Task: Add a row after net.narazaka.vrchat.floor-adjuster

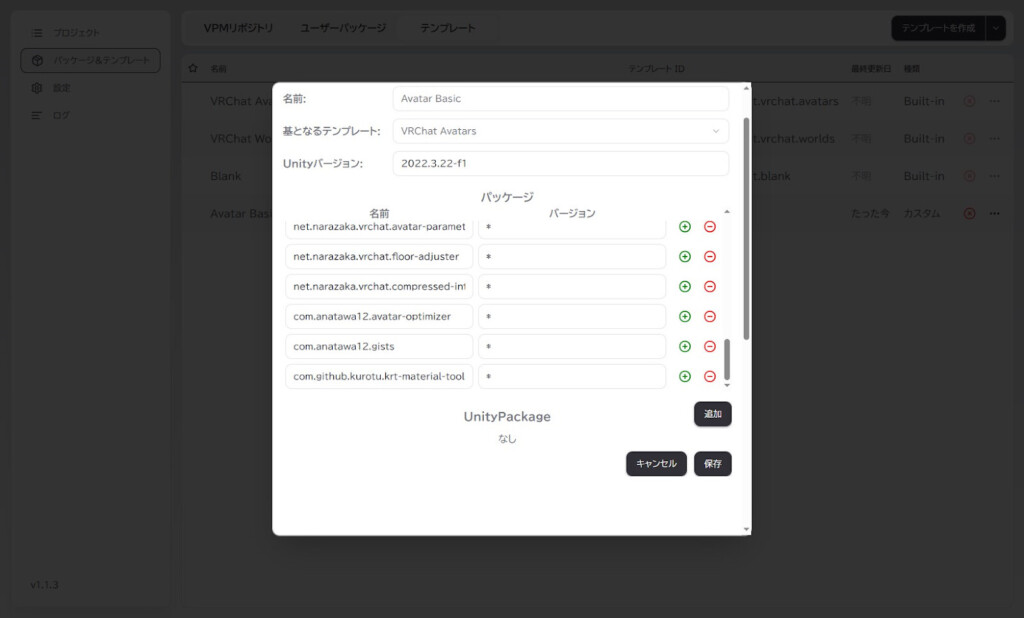Action: click(684, 257)
